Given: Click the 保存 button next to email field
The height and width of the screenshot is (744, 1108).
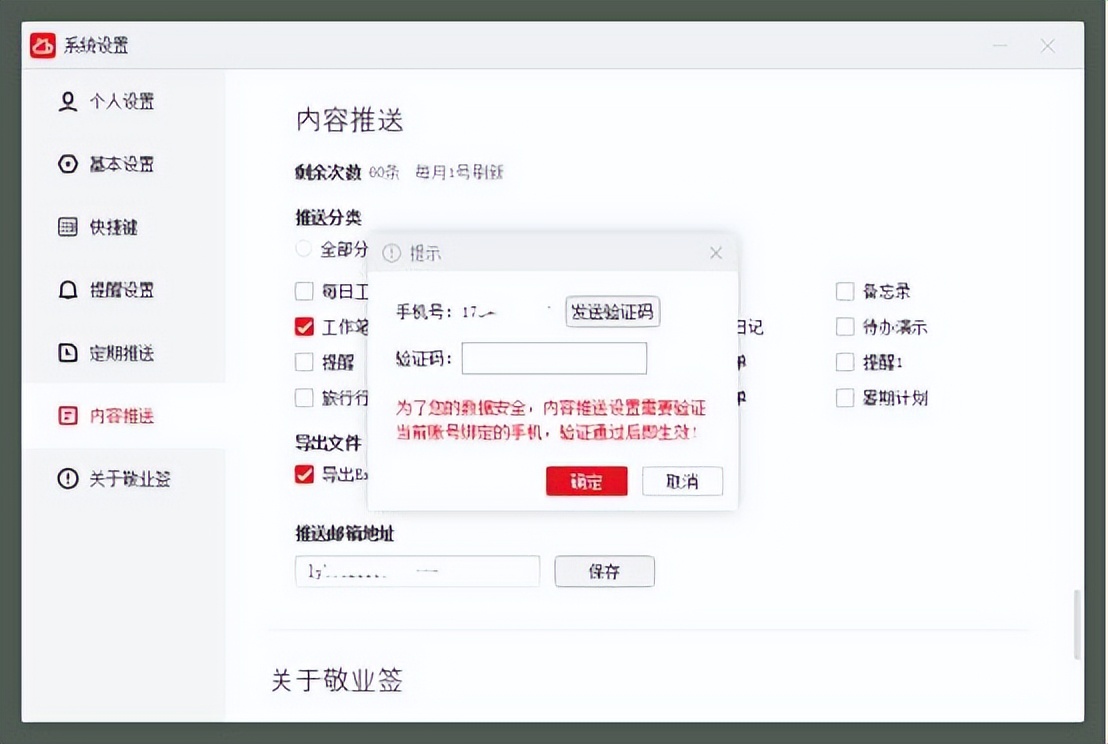Looking at the screenshot, I should click(x=604, y=571).
